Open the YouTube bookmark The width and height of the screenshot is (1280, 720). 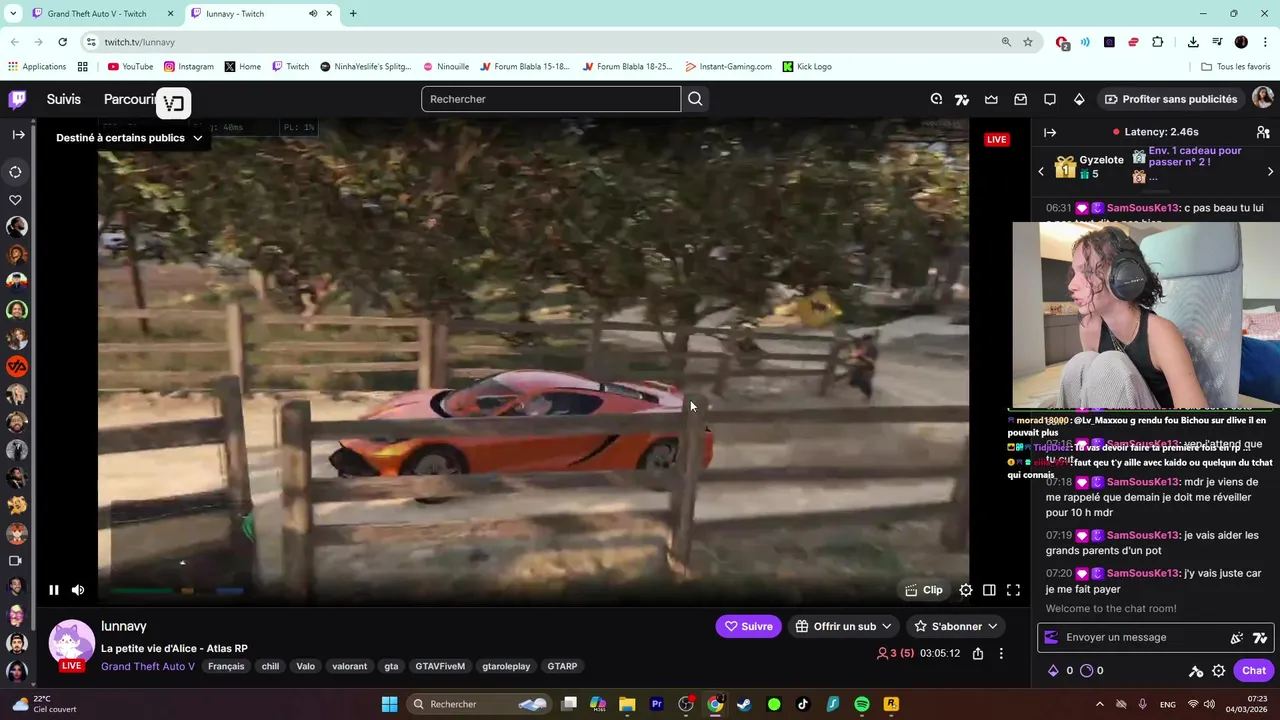tap(130, 67)
